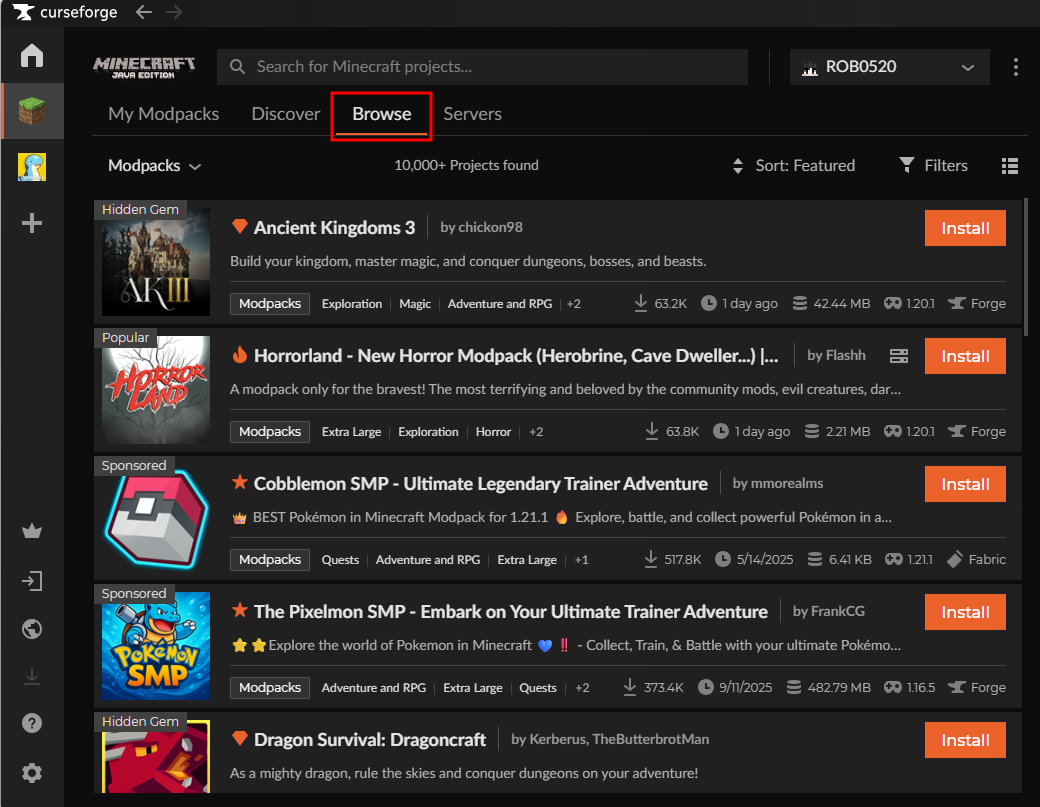Click the Horror tag on Horrorland

click(x=493, y=432)
